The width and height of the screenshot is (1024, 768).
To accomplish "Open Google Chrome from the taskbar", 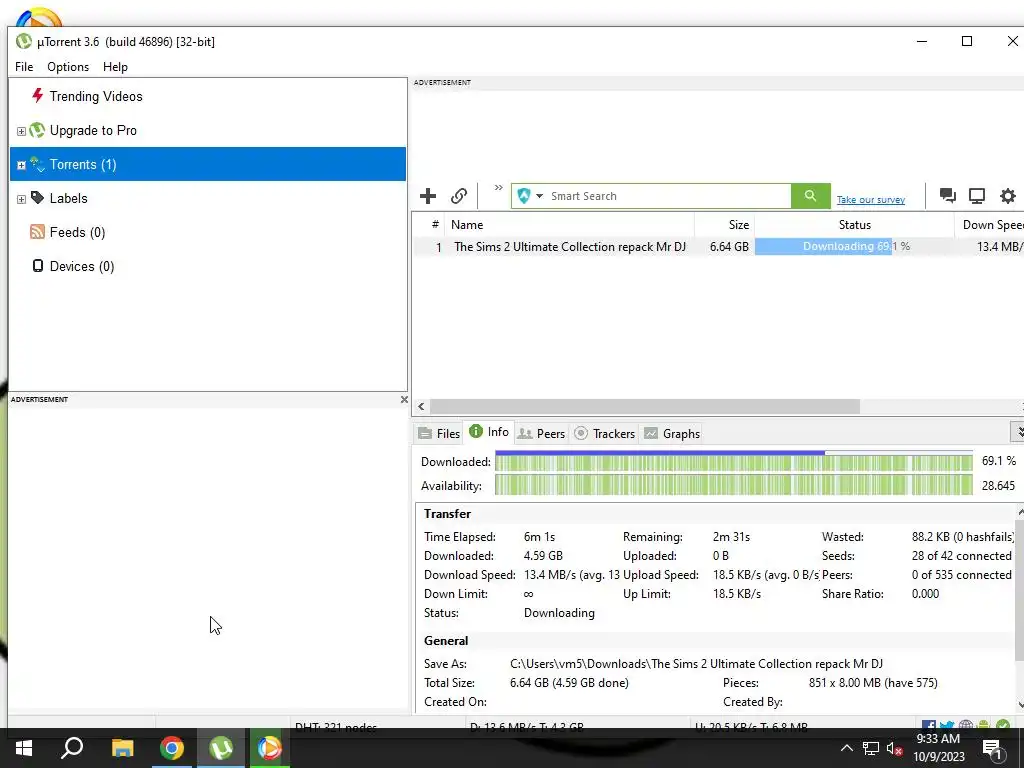I will click(172, 748).
